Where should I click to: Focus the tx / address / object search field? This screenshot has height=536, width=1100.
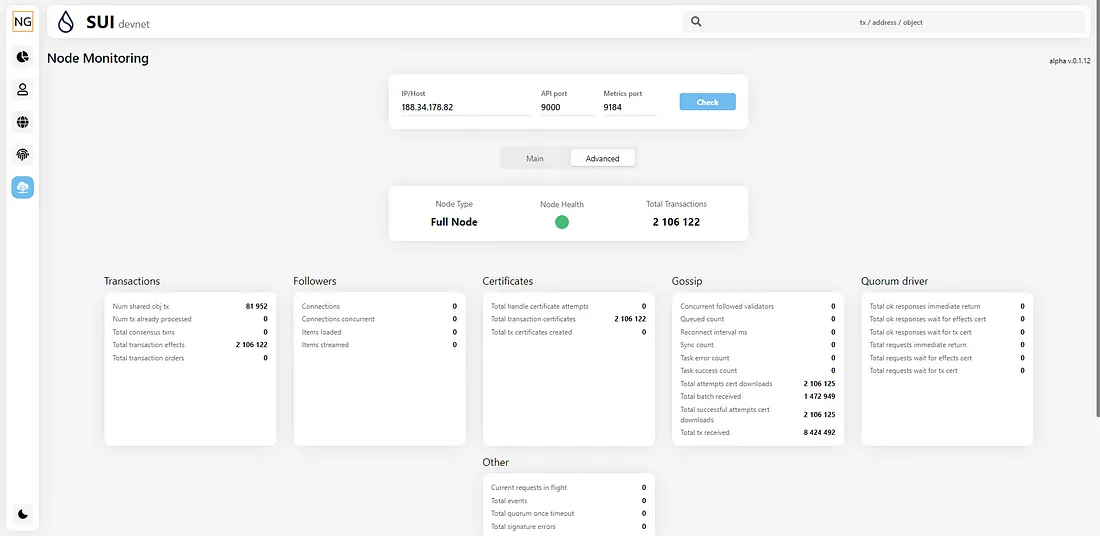(x=890, y=22)
